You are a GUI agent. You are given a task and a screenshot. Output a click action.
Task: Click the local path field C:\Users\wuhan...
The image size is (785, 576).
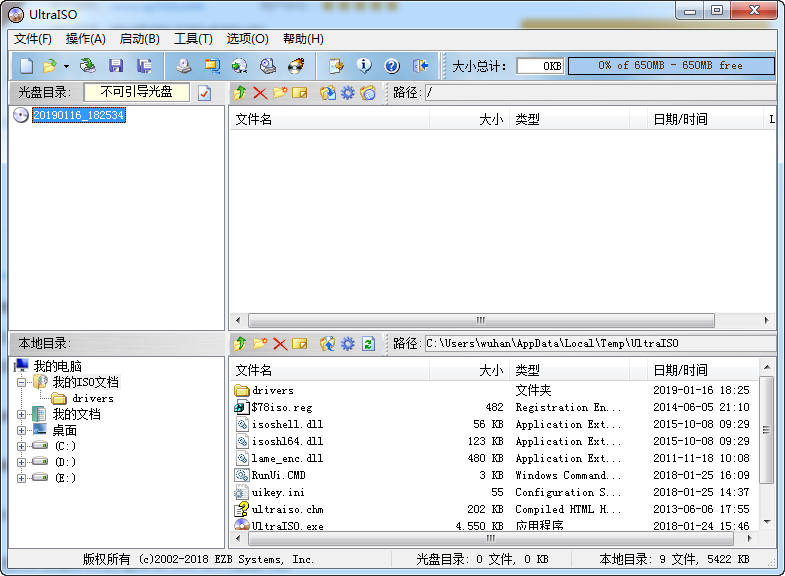(x=600, y=344)
